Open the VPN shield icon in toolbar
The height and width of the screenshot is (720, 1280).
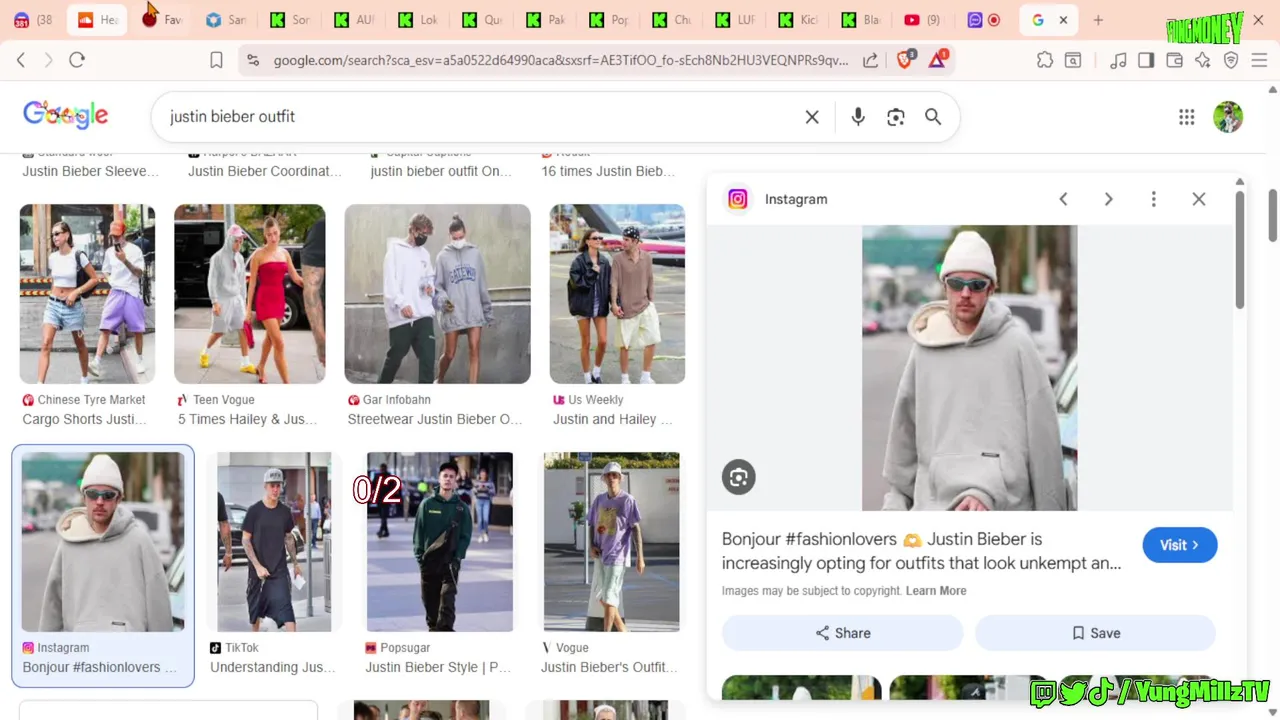point(1231,60)
